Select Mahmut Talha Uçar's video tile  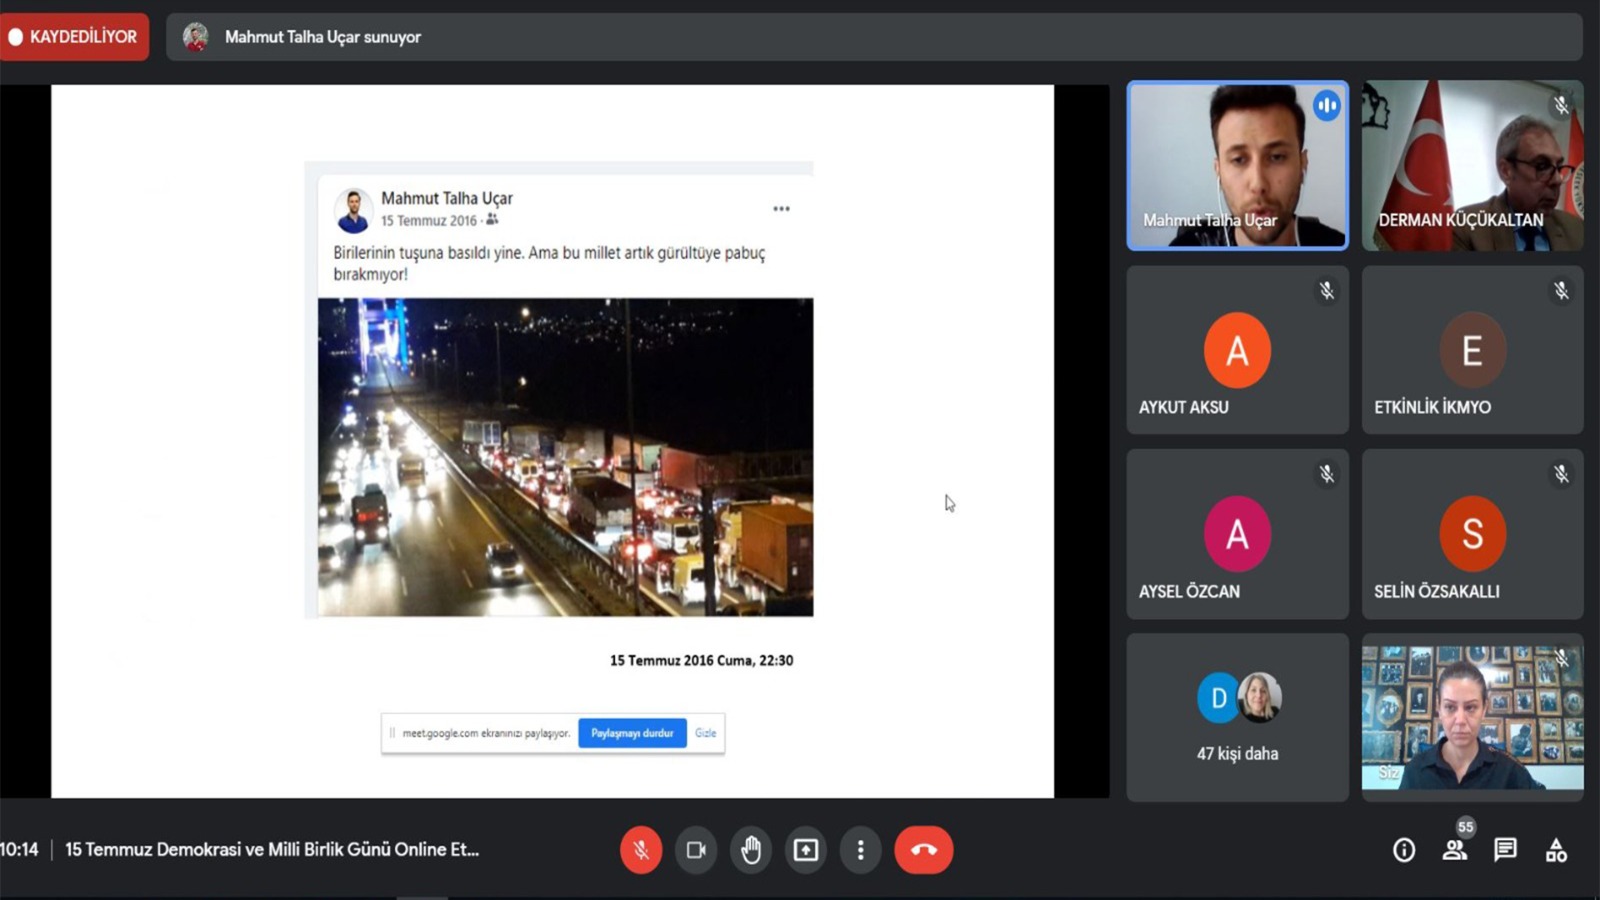tap(1237, 165)
